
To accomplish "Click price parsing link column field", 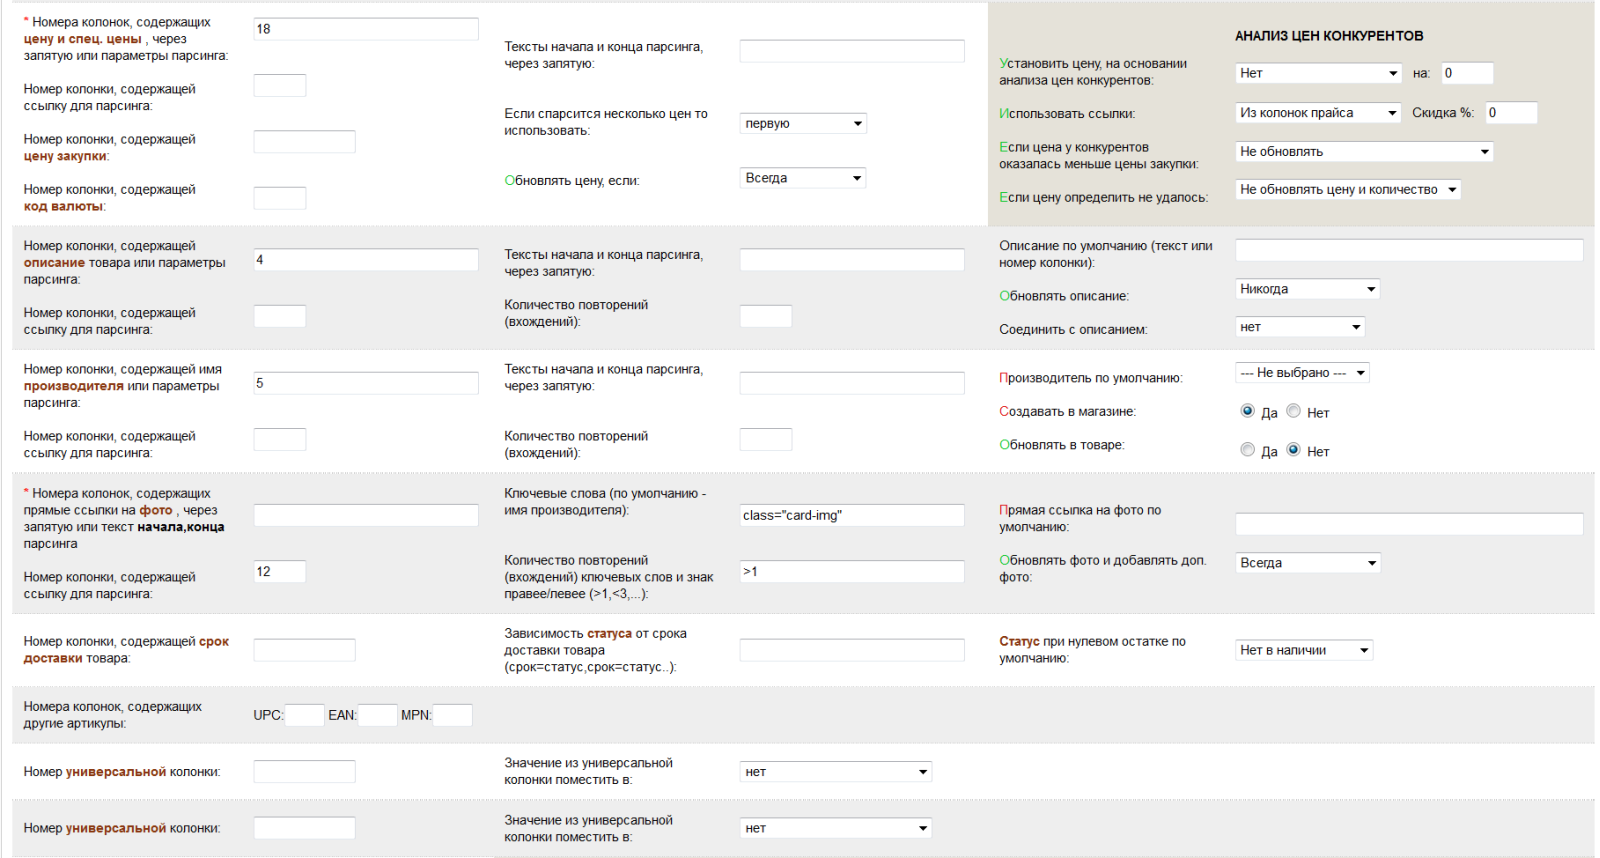I will pos(280,86).
